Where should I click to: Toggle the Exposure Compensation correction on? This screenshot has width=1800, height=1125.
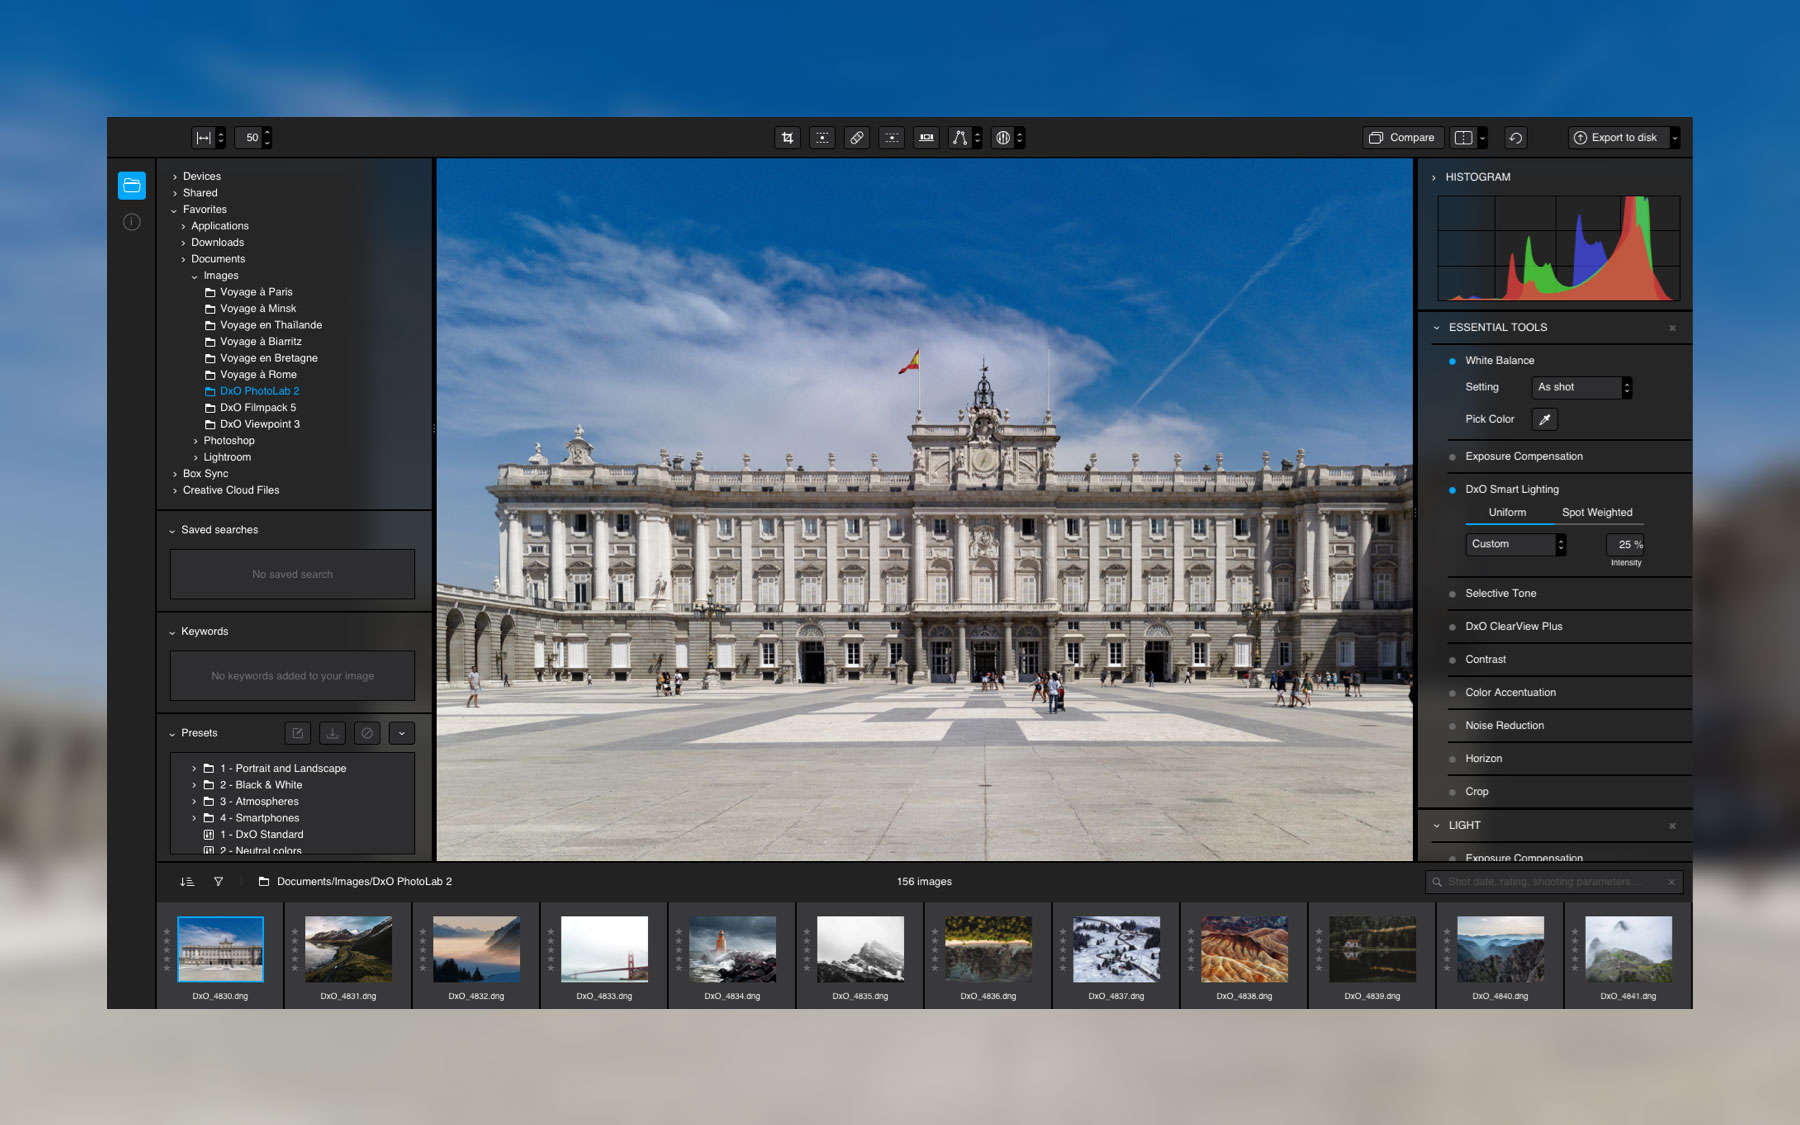pyautogui.click(x=1452, y=457)
